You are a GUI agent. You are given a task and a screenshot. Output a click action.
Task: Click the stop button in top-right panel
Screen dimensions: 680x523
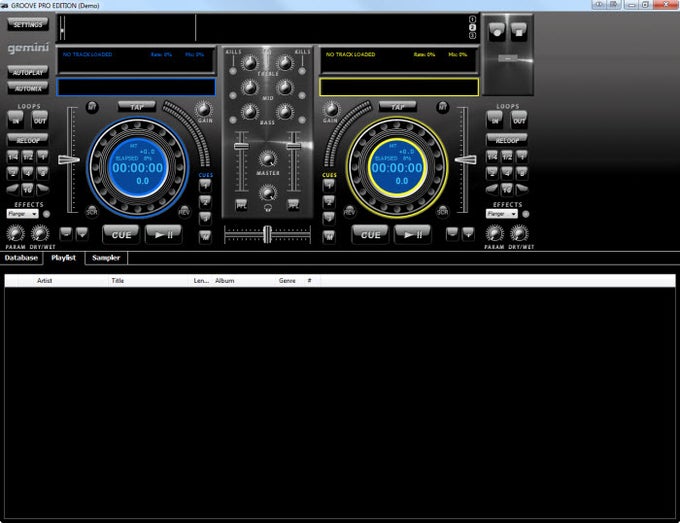(x=519, y=32)
